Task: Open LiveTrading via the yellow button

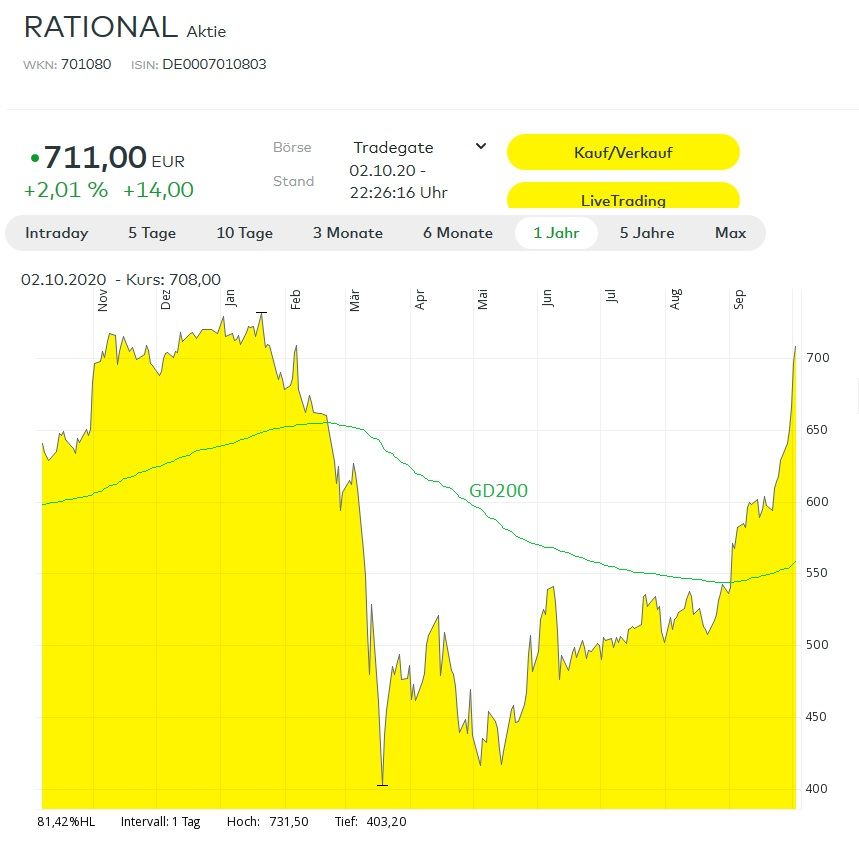Action: tap(623, 199)
